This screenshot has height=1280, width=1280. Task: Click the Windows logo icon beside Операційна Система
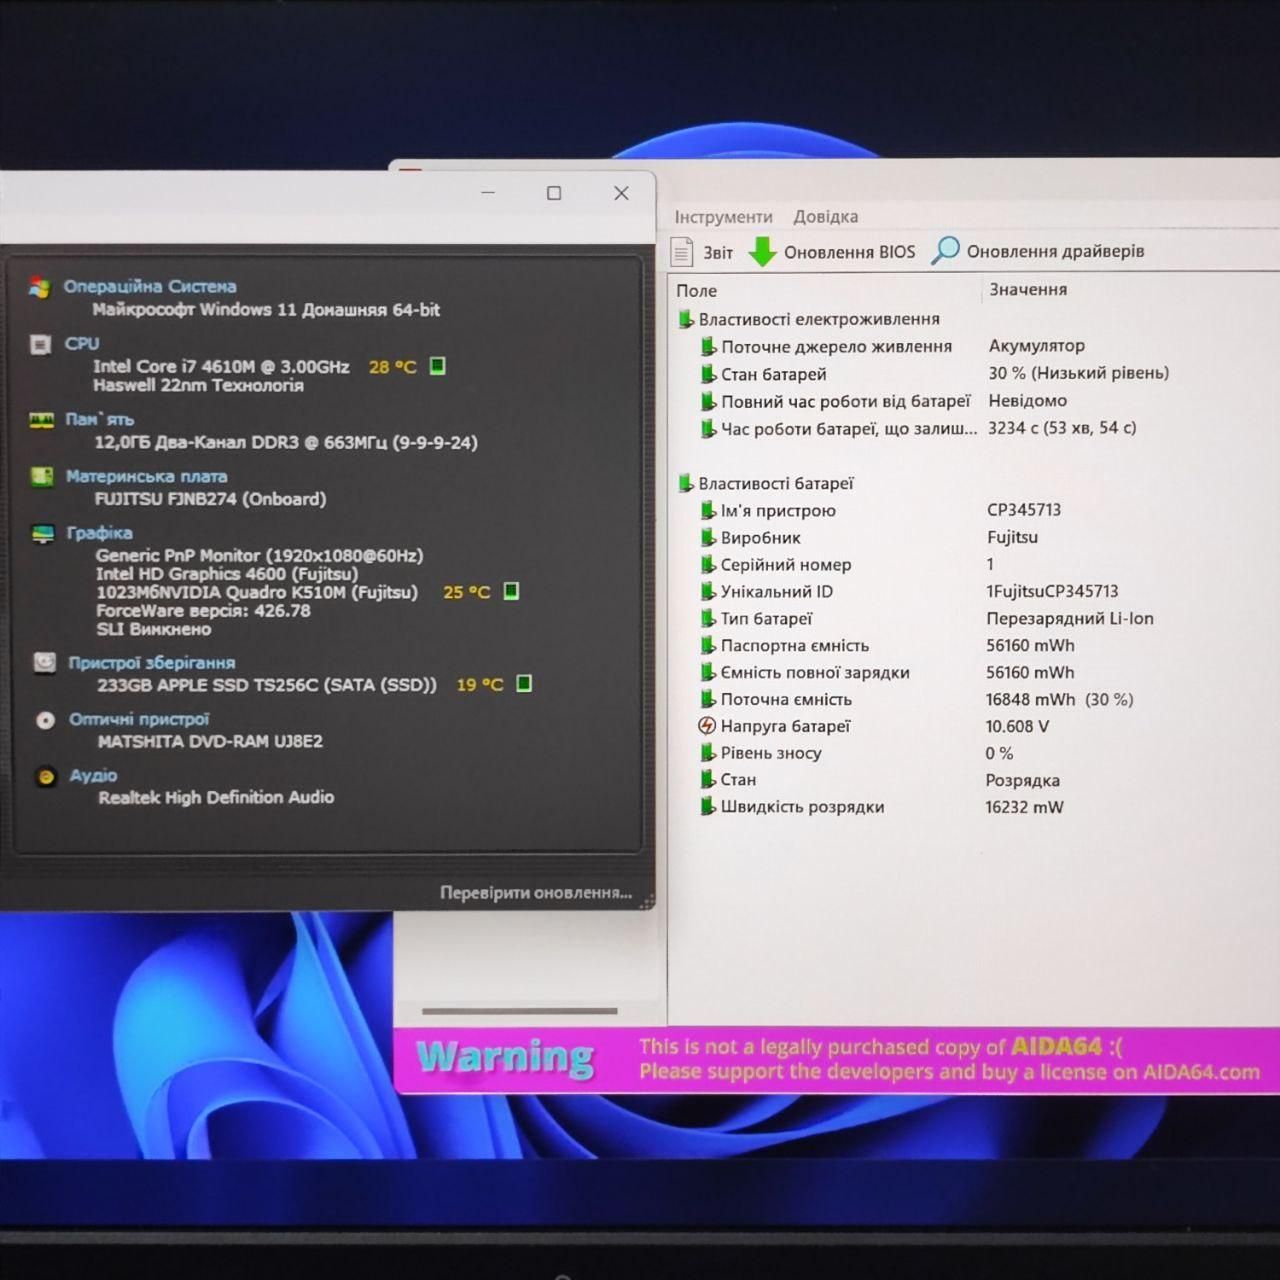(x=39, y=287)
